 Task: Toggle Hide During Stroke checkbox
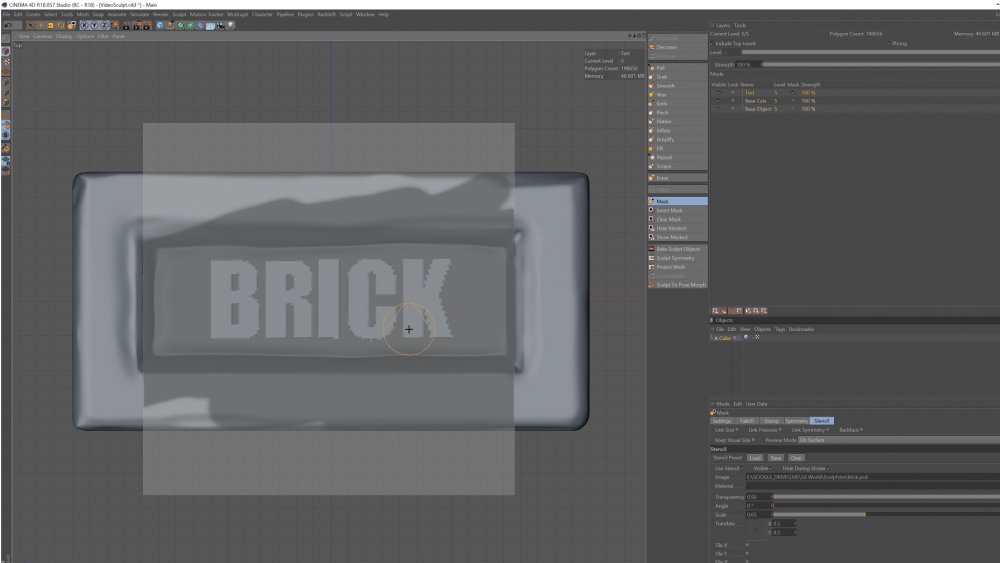(x=828, y=468)
